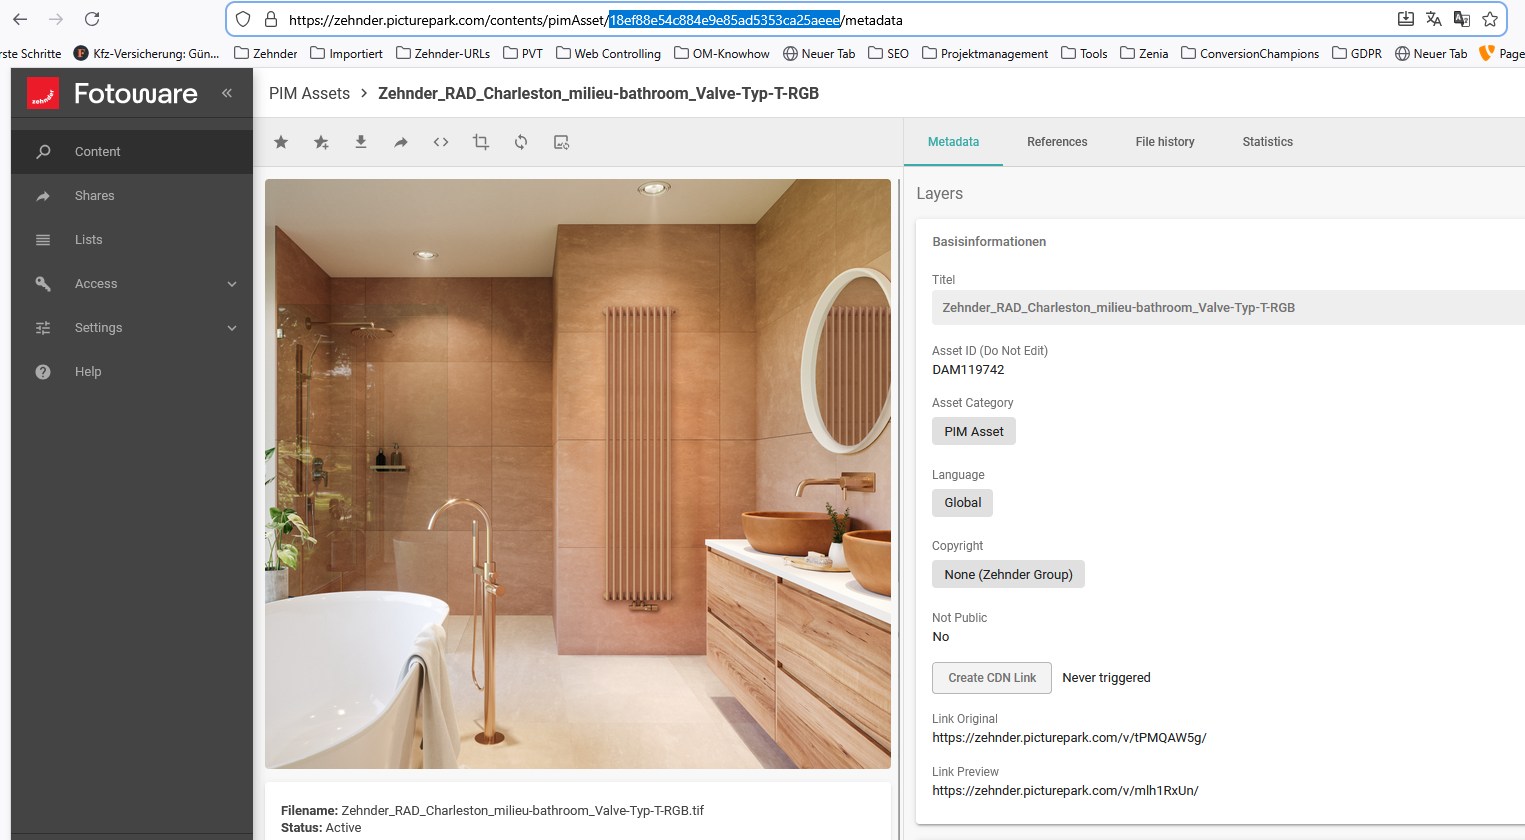Click the star-plus add to collection icon
This screenshot has width=1525, height=840.
[321, 142]
